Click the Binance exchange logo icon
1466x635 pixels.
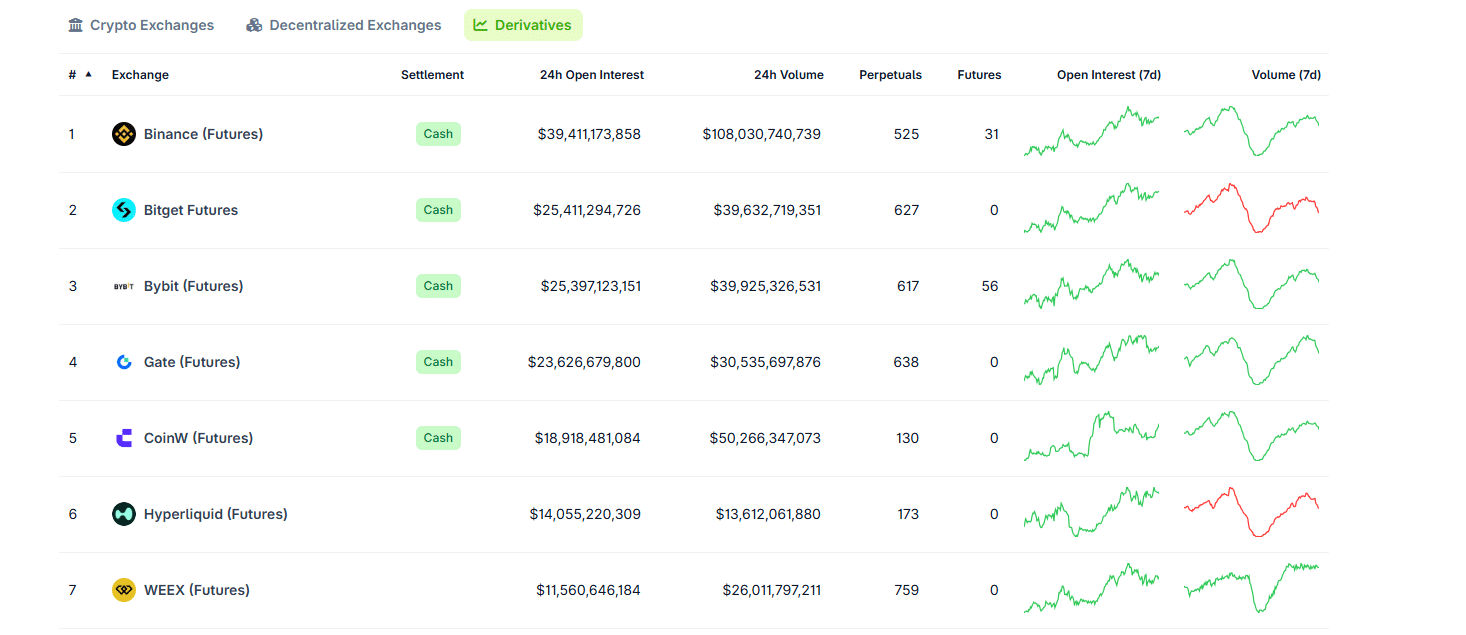124,134
